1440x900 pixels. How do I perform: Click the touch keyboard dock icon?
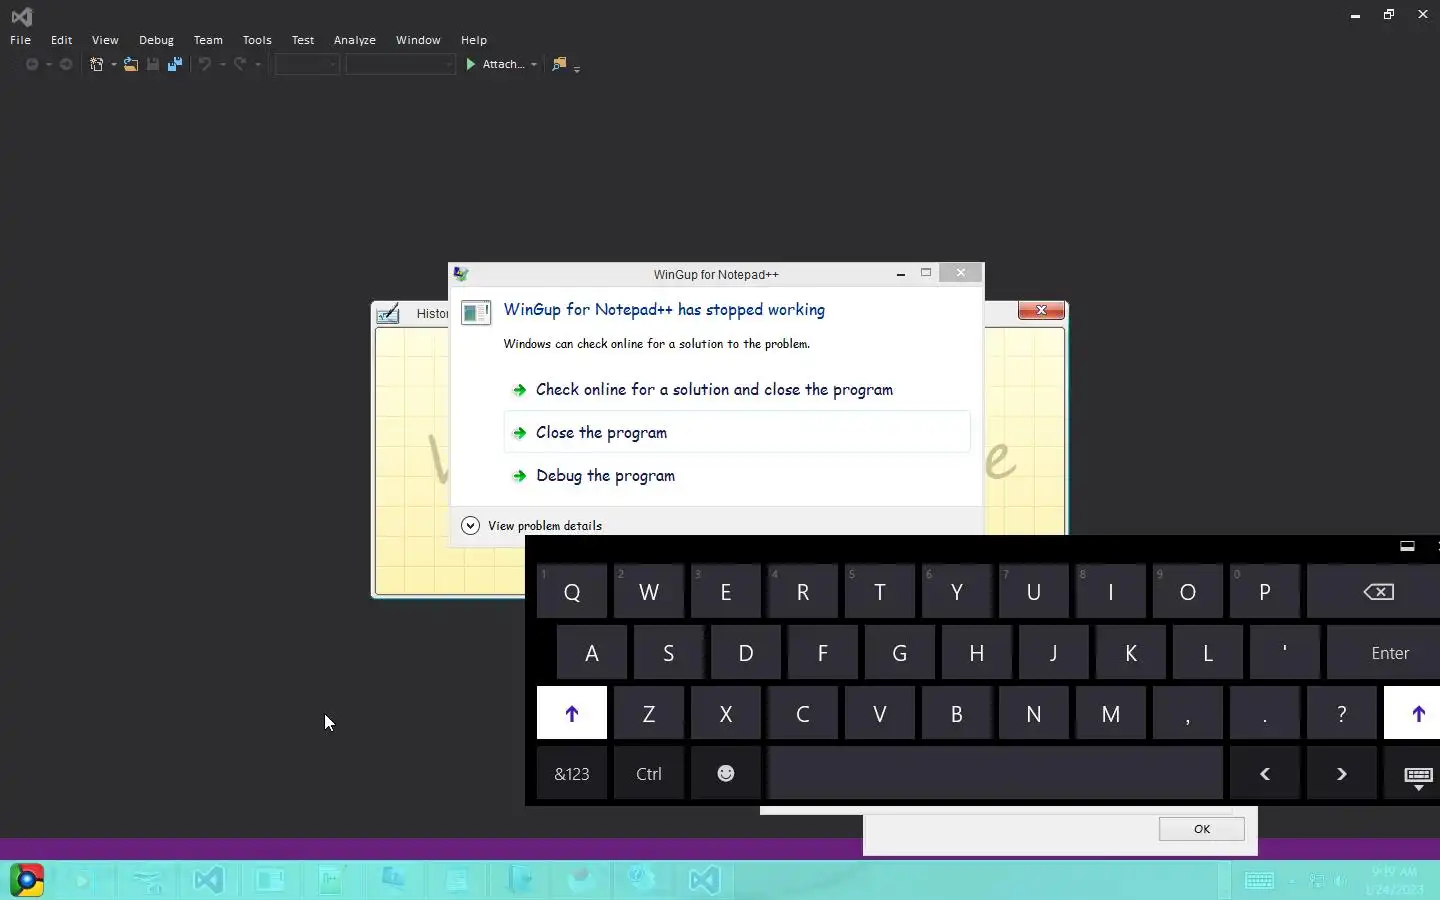point(1407,546)
